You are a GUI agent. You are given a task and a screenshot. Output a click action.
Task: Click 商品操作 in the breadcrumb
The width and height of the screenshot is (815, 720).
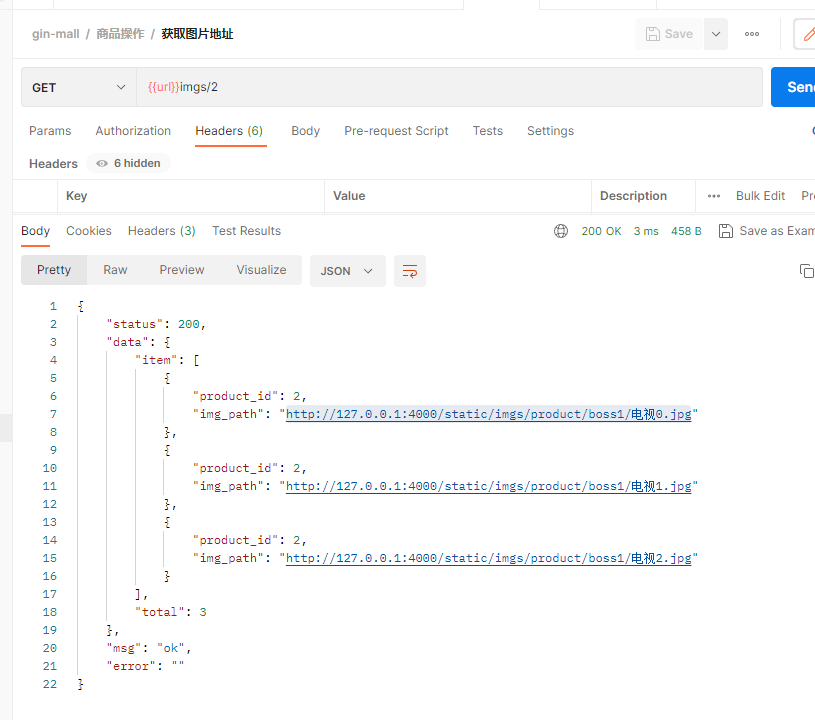point(121,34)
